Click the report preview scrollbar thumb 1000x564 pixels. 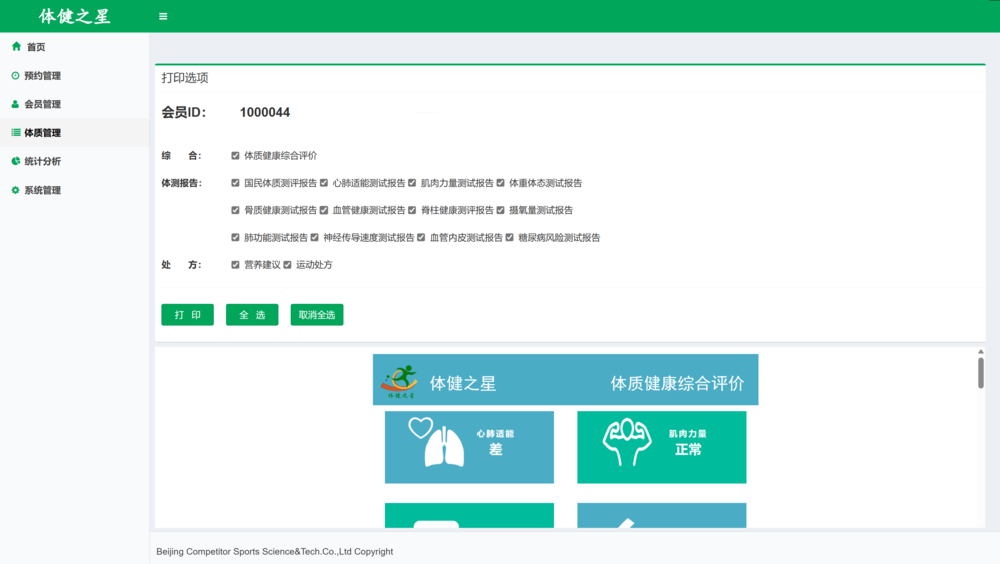pyautogui.click(x=981, y=373)
